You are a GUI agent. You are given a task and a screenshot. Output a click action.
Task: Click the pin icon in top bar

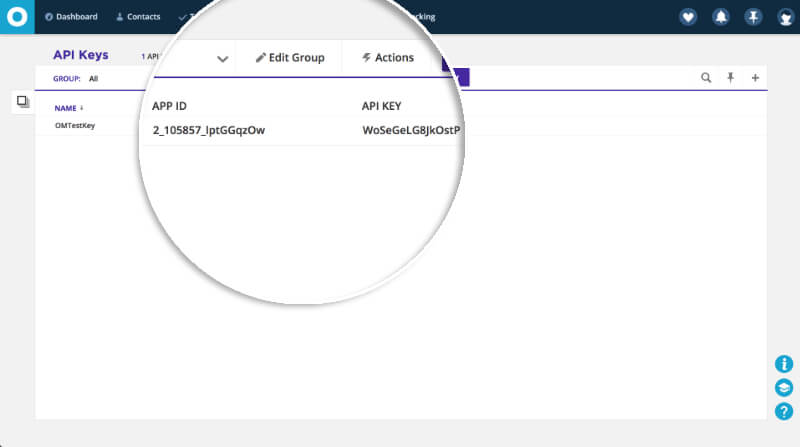point(753,17)
